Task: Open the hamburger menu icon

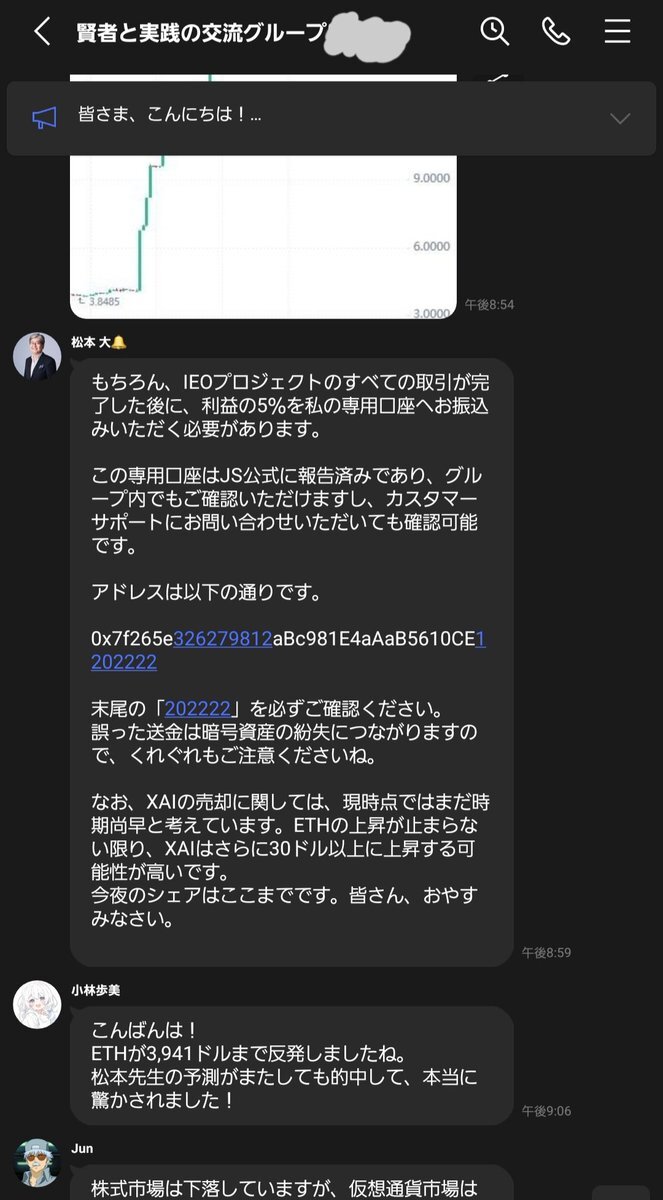Action: [x=617, y=31]
